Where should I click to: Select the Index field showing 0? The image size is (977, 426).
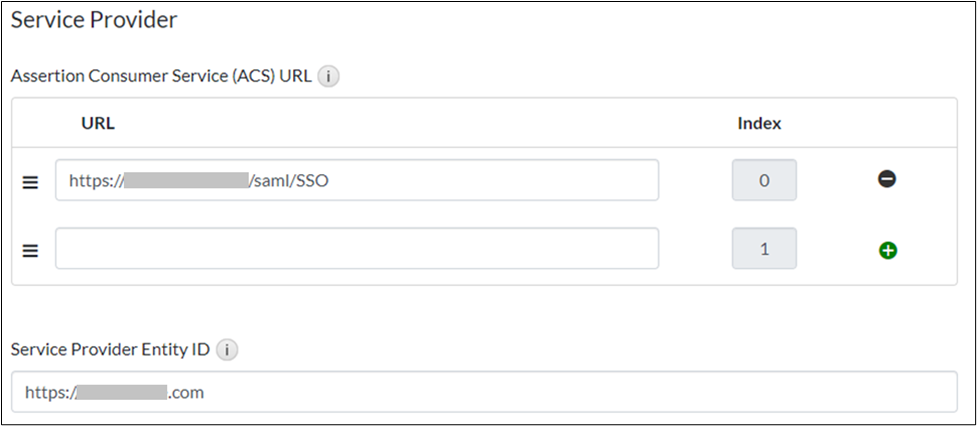764,181
